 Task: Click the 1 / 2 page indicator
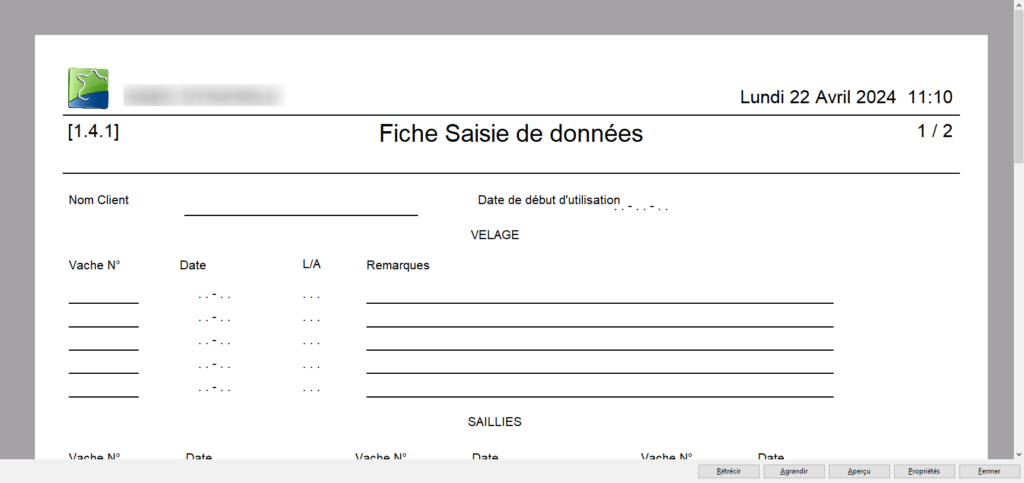click(x=935, y=131)
